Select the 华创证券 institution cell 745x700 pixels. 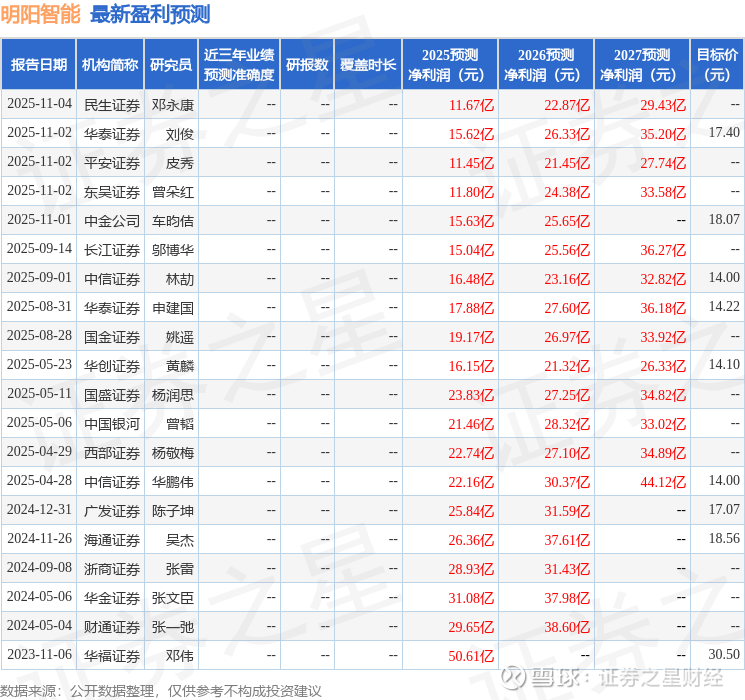pos(112,366)
